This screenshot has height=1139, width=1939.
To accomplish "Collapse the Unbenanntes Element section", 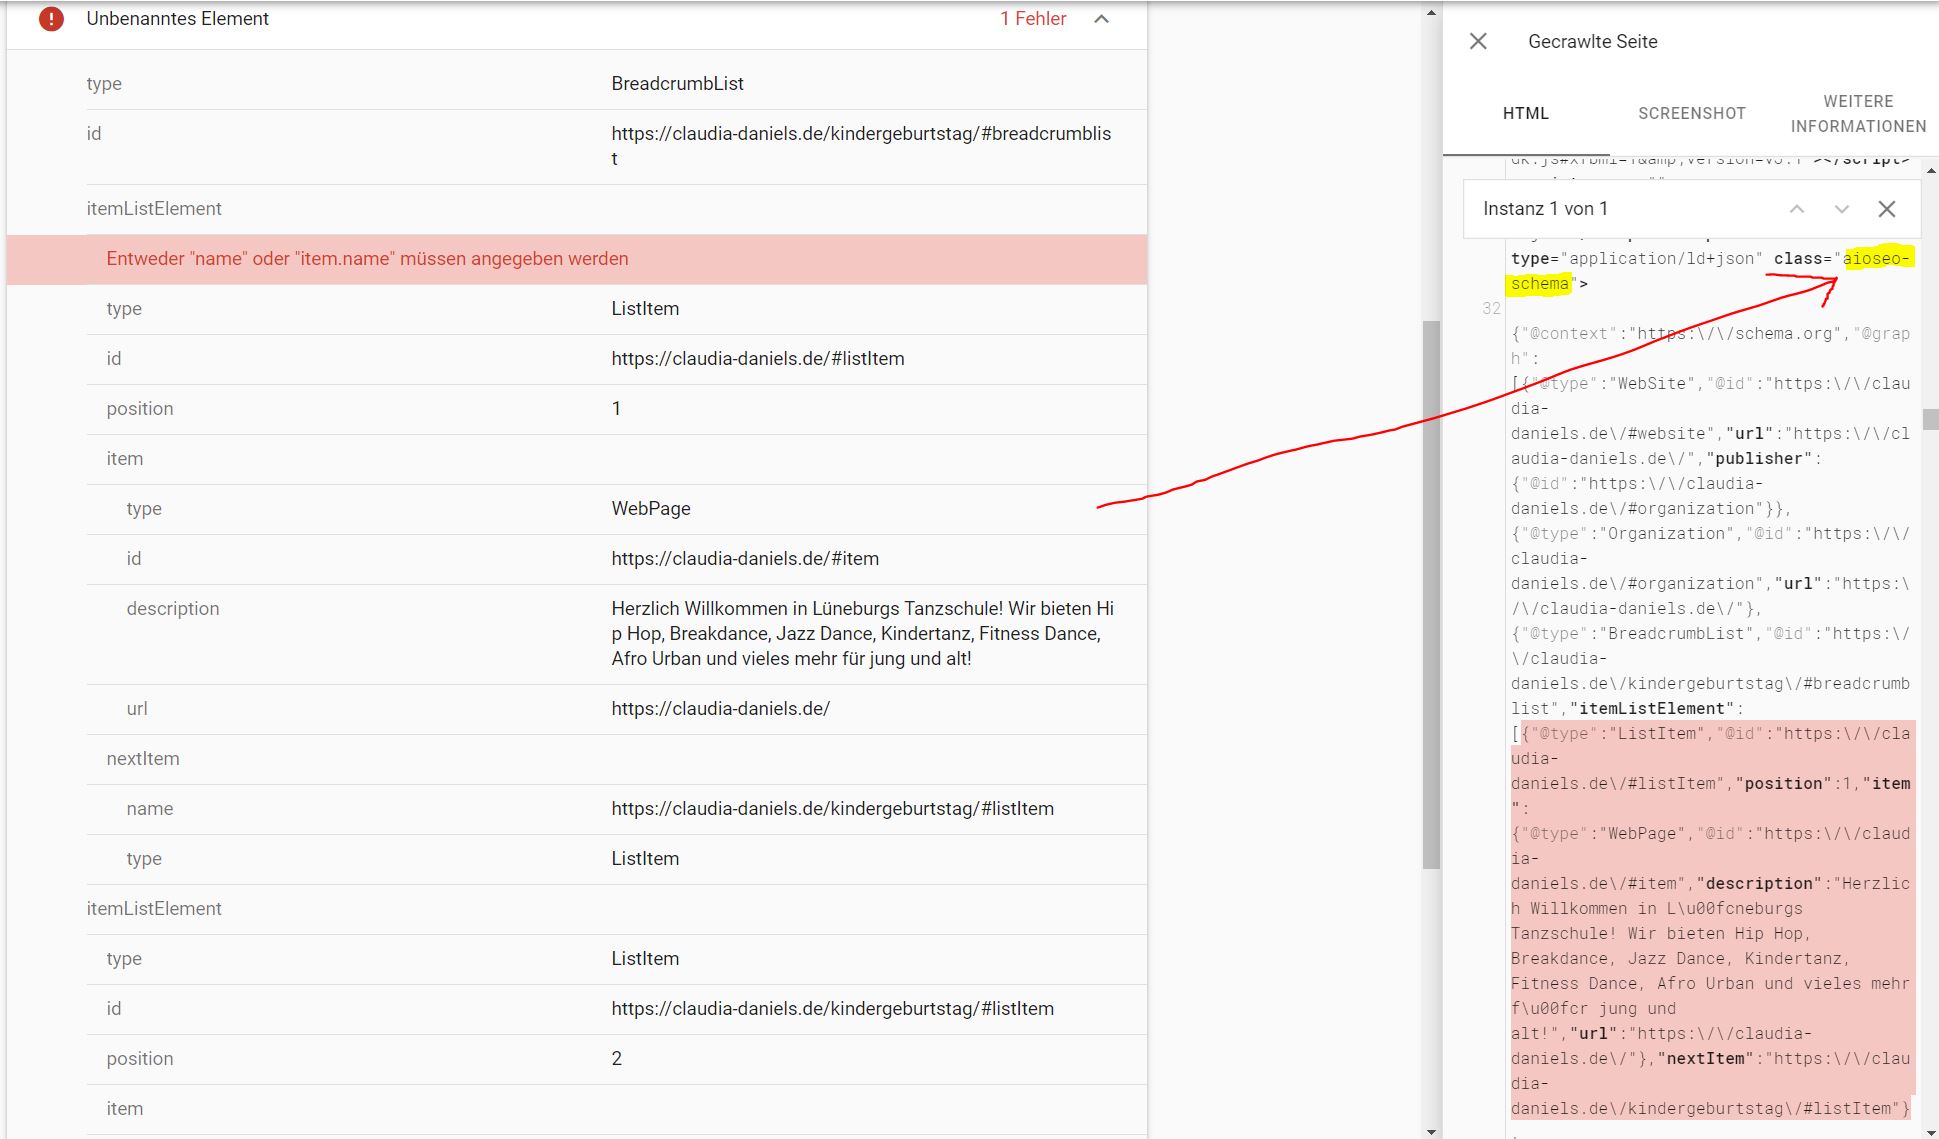I will [x=1101, y=19].
